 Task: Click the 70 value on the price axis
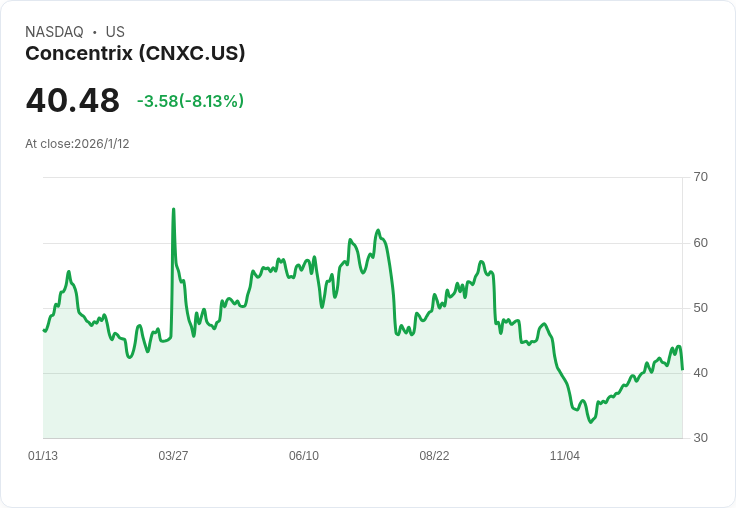click(700, 177)
